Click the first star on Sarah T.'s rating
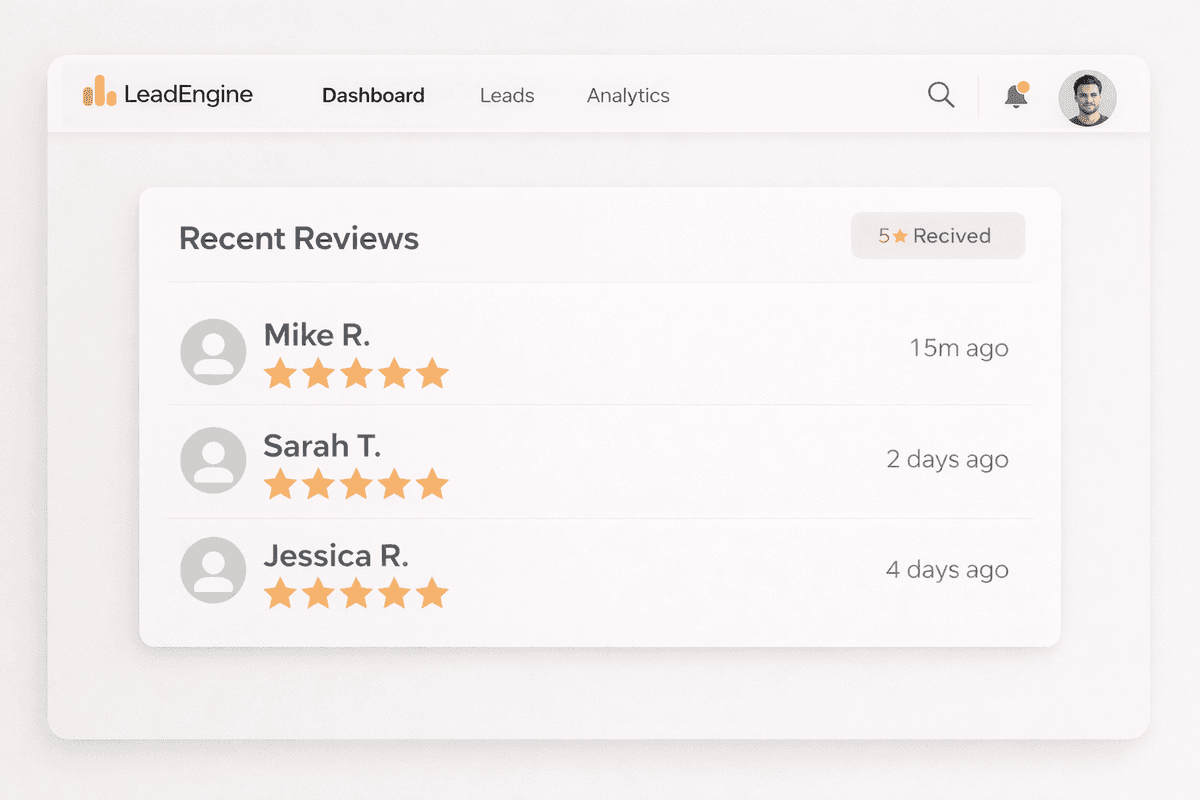Image resolution: width=1200 pixels, height=800 pixels. tap(279, 483)
